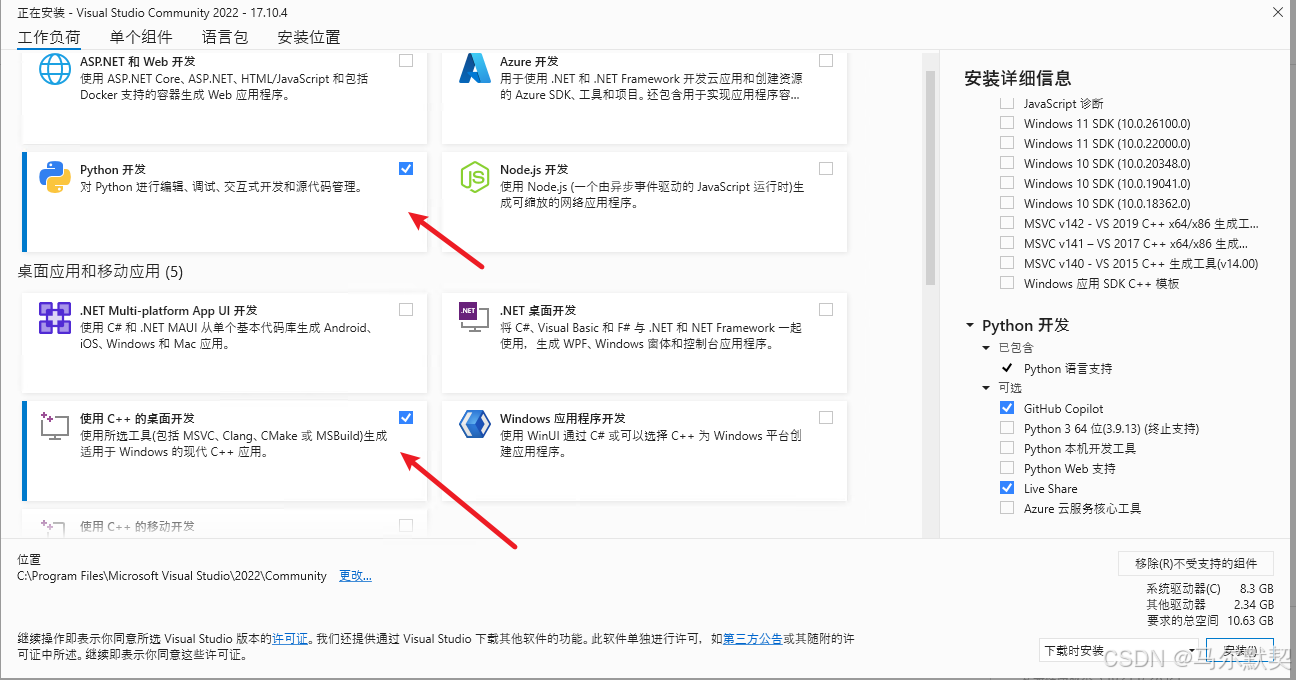Check the .NET Multi-platform App UI checkbox
Screen dimensions: 1296x680
pos(406,309)
